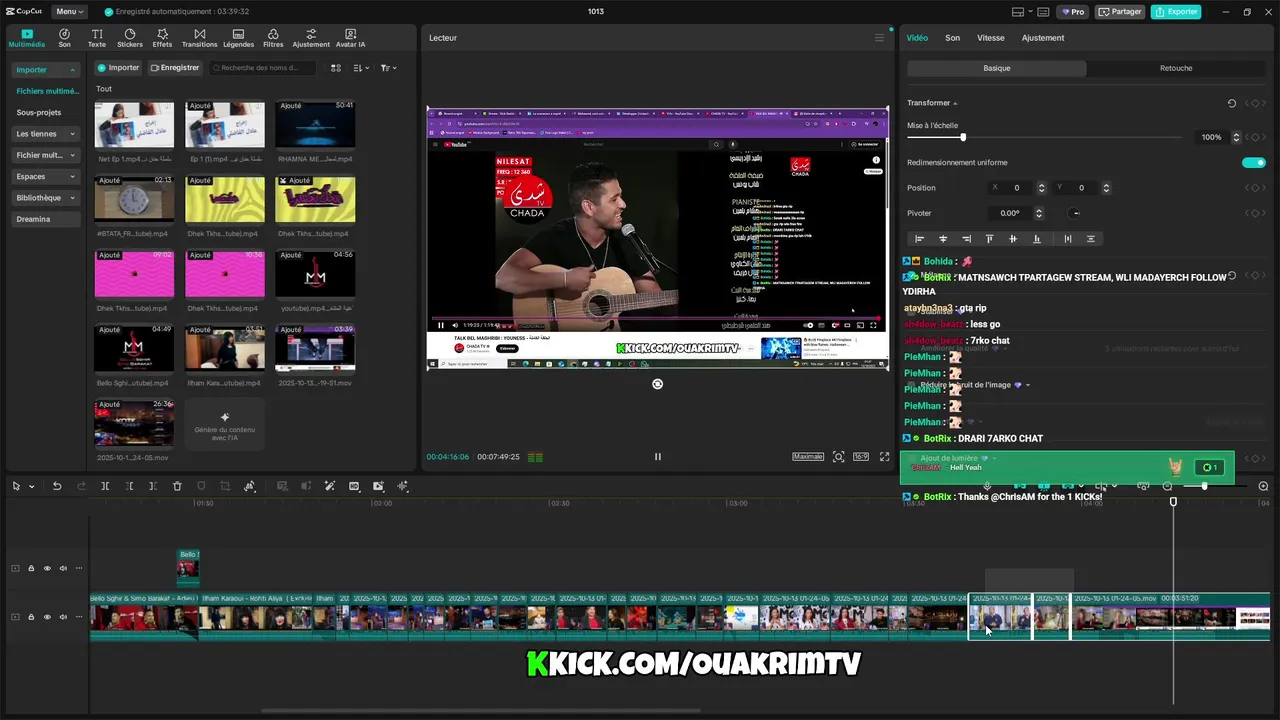Click align left icon in Transformer panel
Image resolution: width=1280 pixels, height=720 pixels.
pos(919,239)
